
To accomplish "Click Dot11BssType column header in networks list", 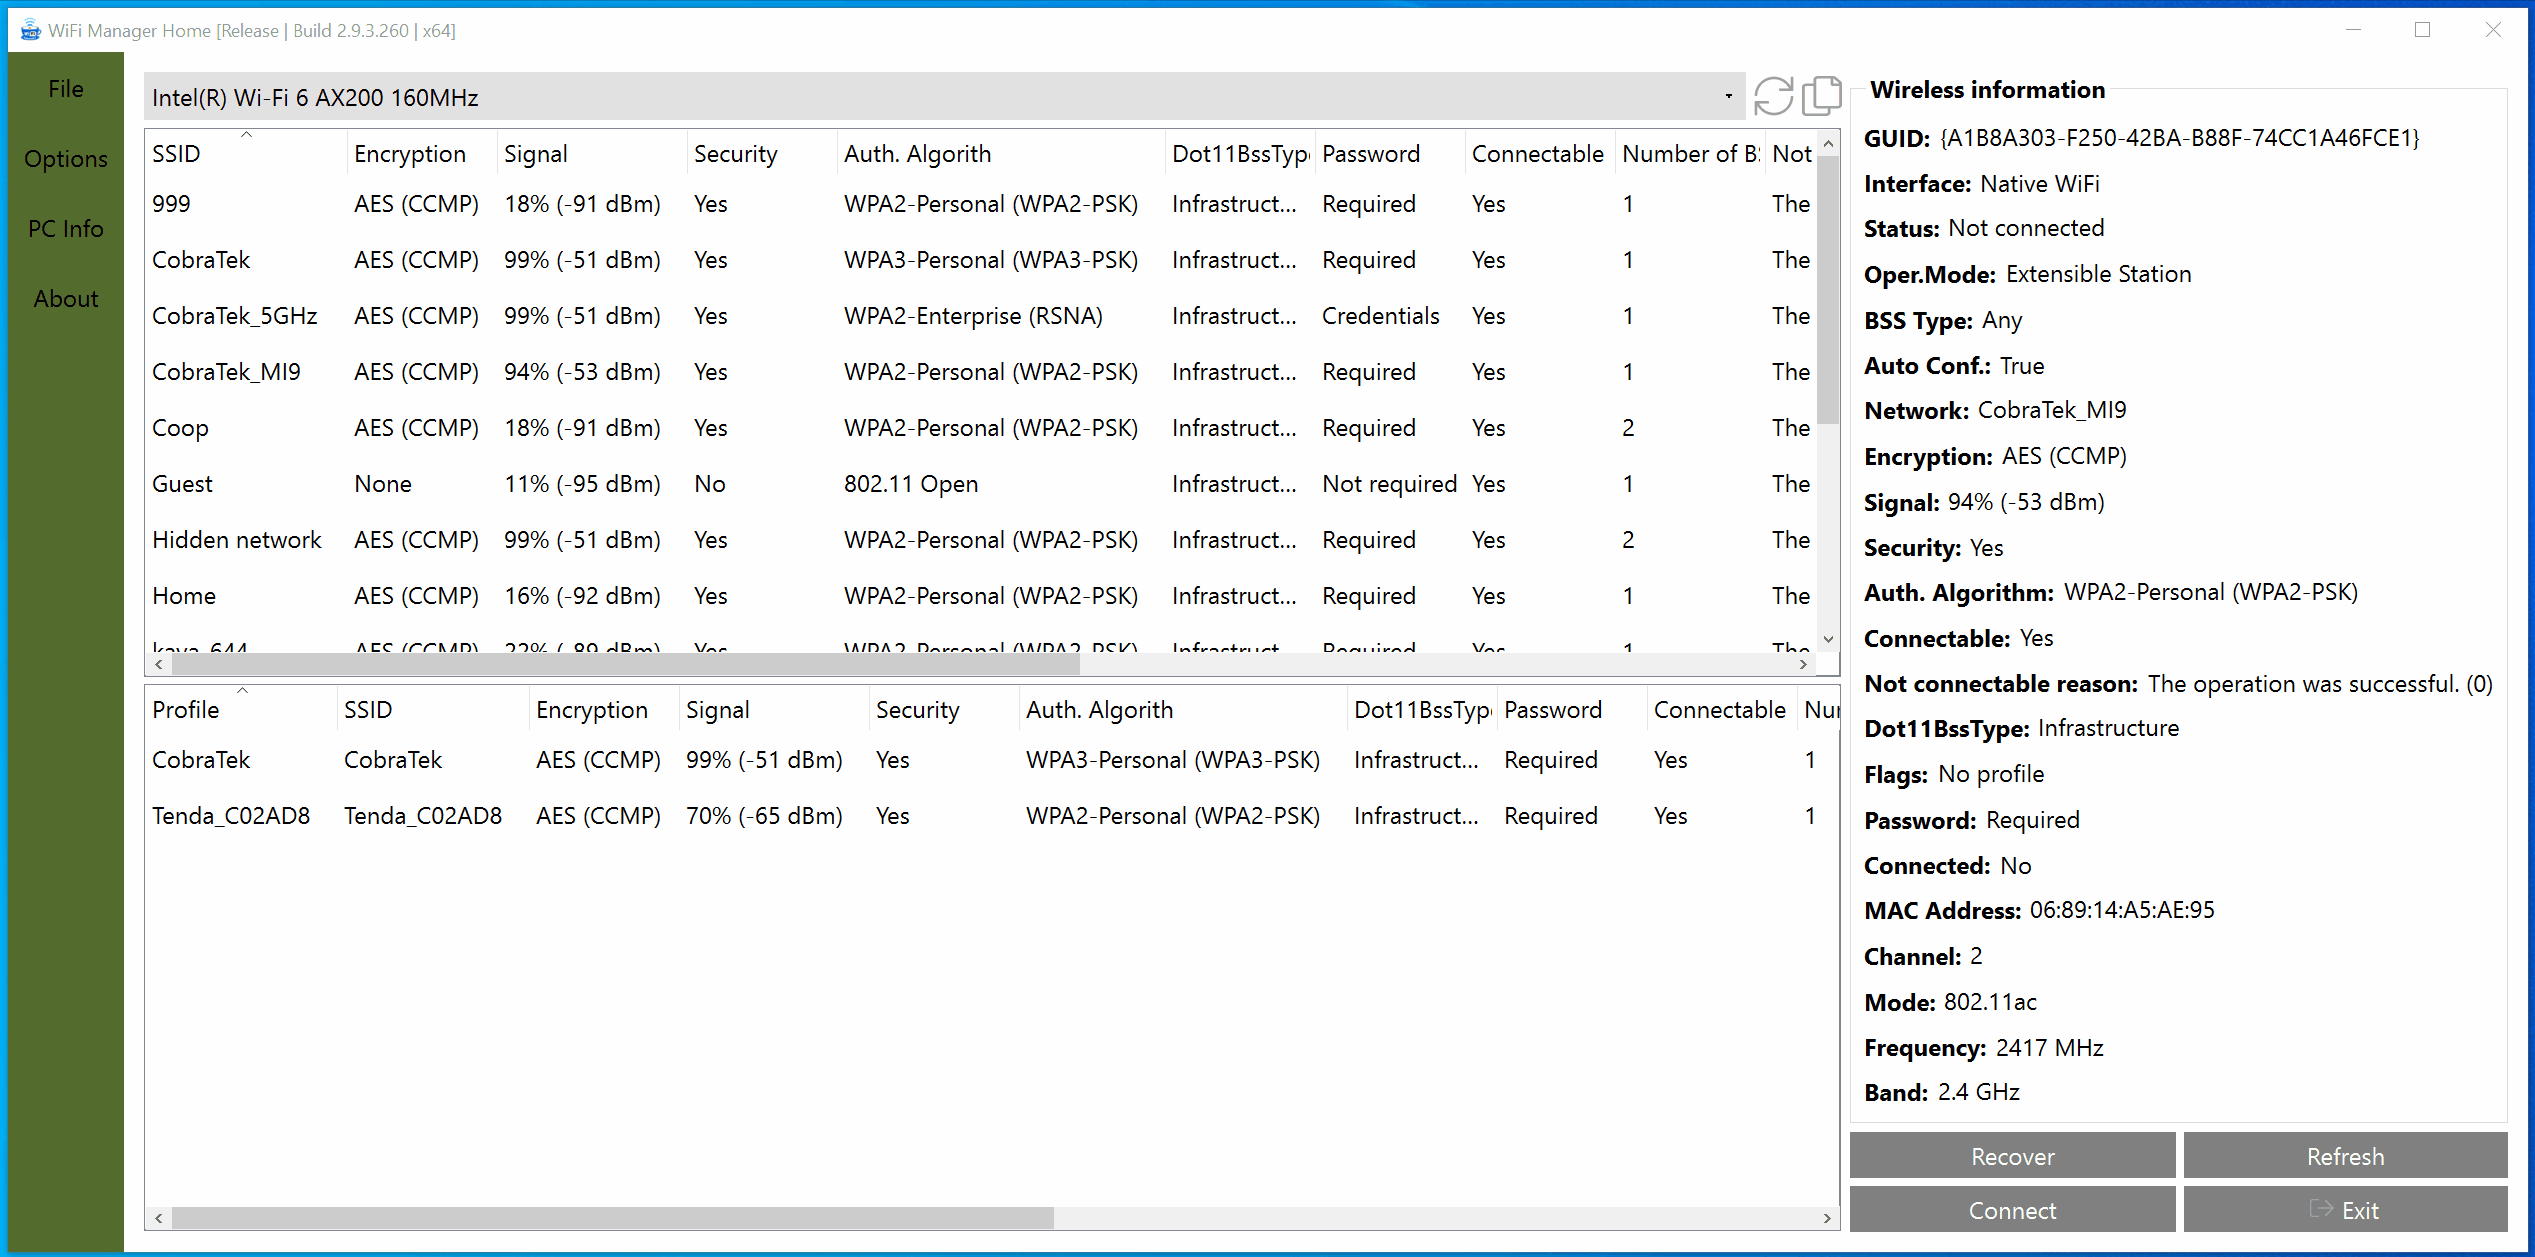I will pos(1240,154).
